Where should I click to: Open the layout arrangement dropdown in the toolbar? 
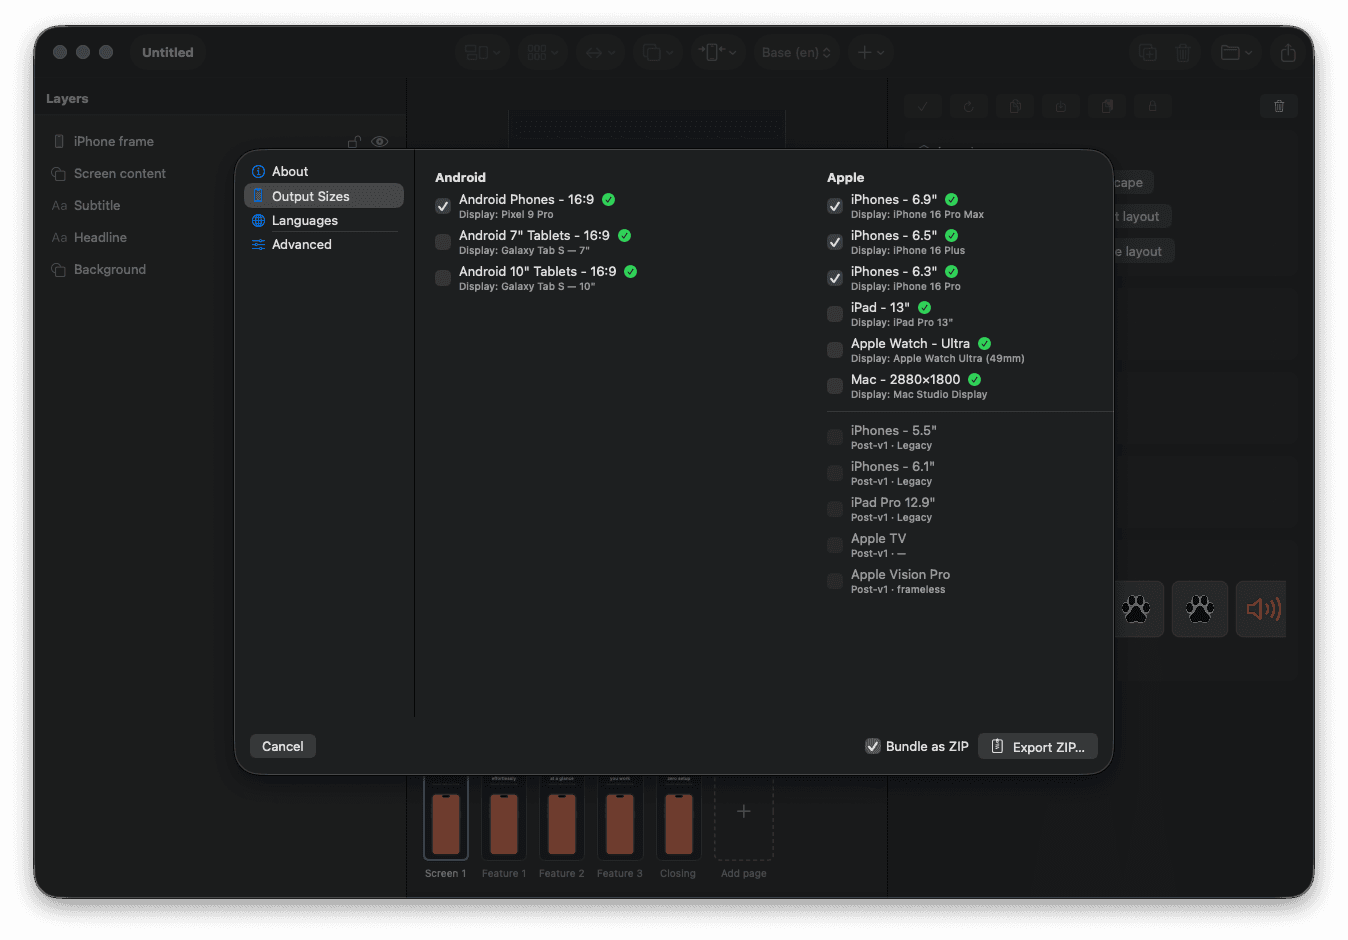pos(483,52)
